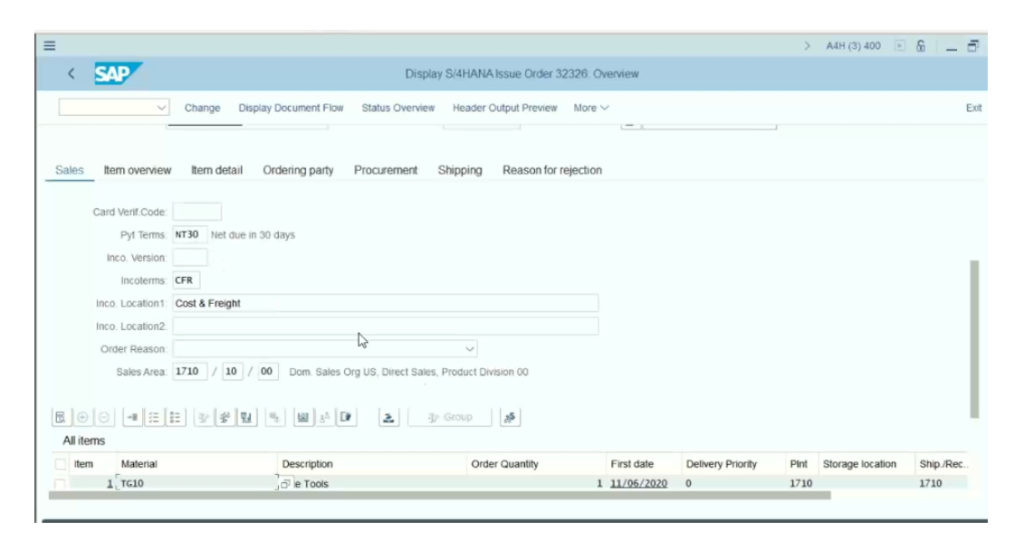Click the hand-over icon left of Group
The width and height of the screenshot is (1024, 550).
(x=389, y=417)
